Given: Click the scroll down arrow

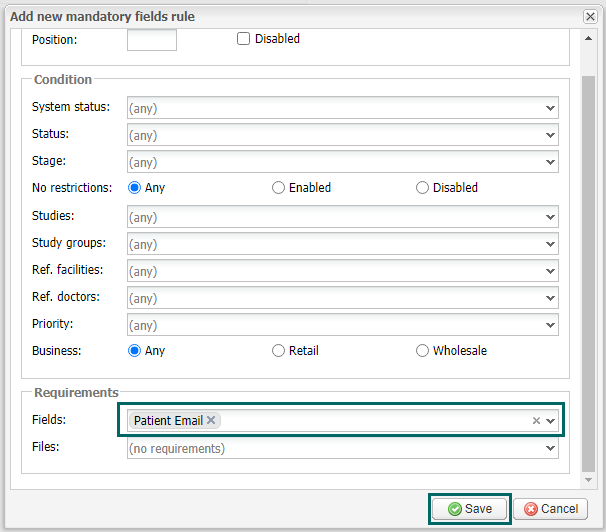Looking at the screenshot, I should coord(588,480).
